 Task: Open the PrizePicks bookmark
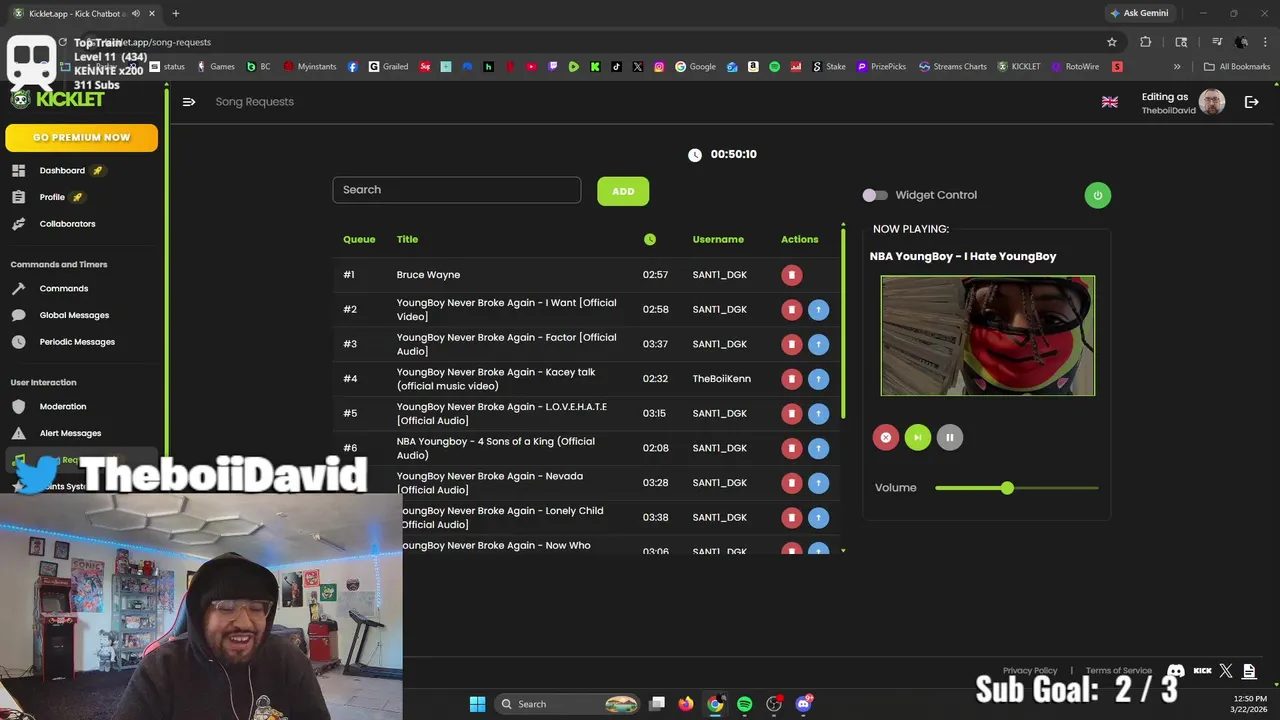pos(881,67)
